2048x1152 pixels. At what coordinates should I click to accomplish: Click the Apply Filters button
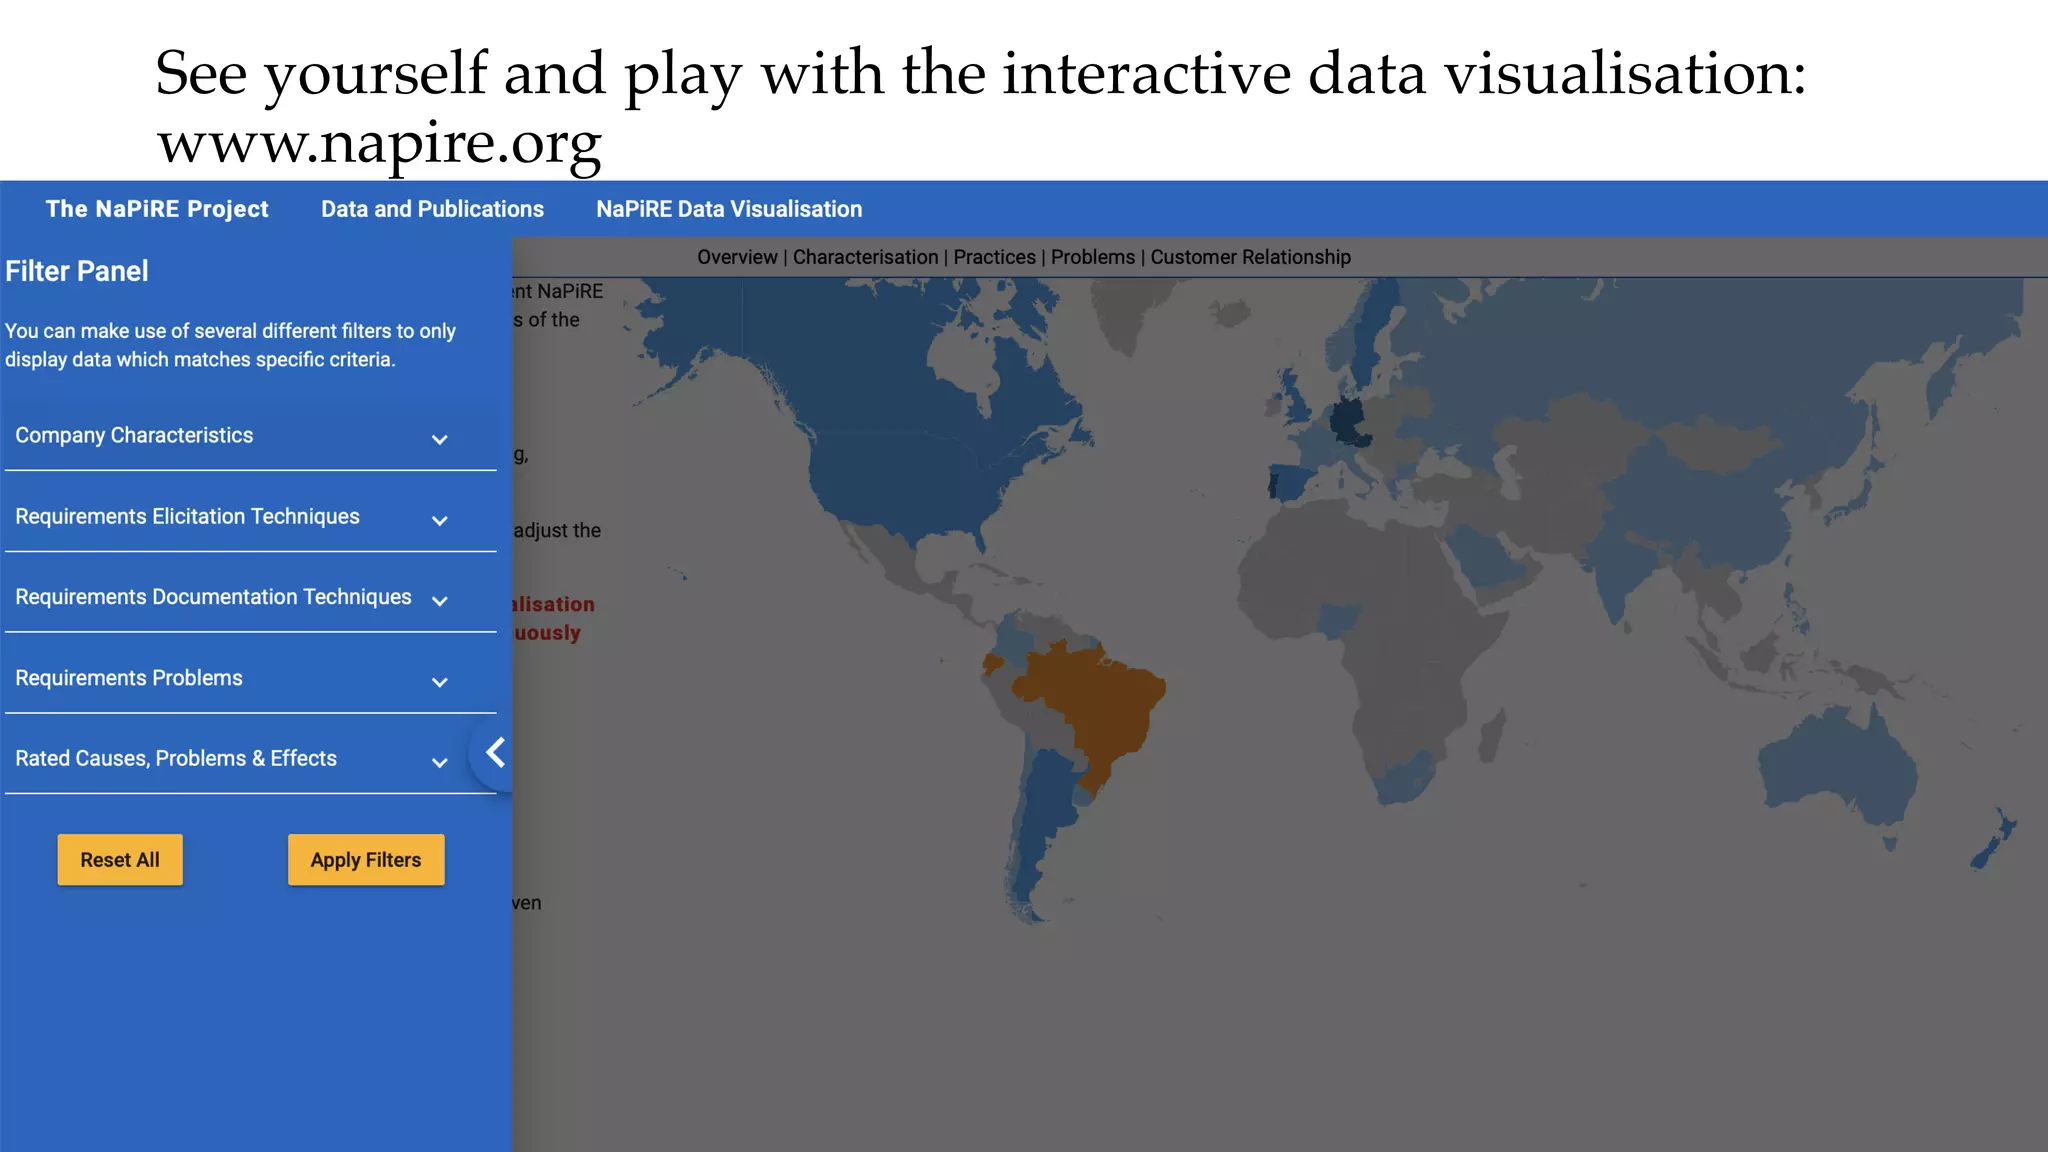(366, 860)
